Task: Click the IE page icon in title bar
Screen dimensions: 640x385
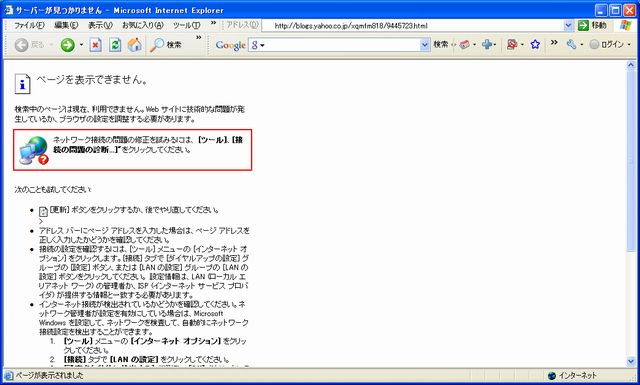Action: pyautogui.click(x=9, y=10)
